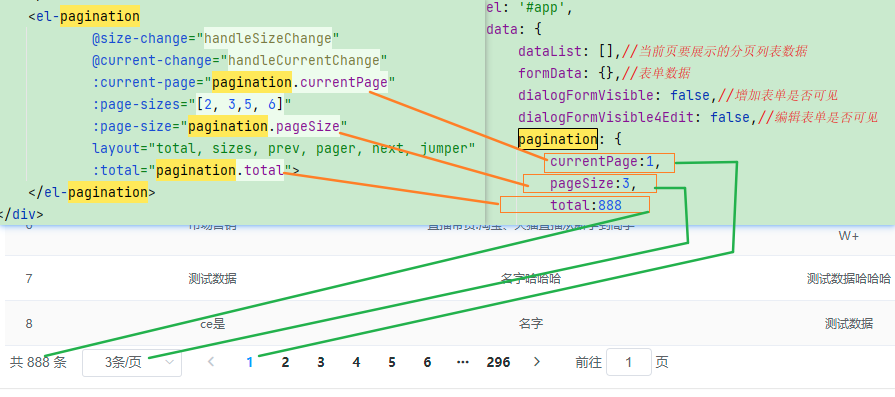Select page 6 in pager

(x=427, y=362)
